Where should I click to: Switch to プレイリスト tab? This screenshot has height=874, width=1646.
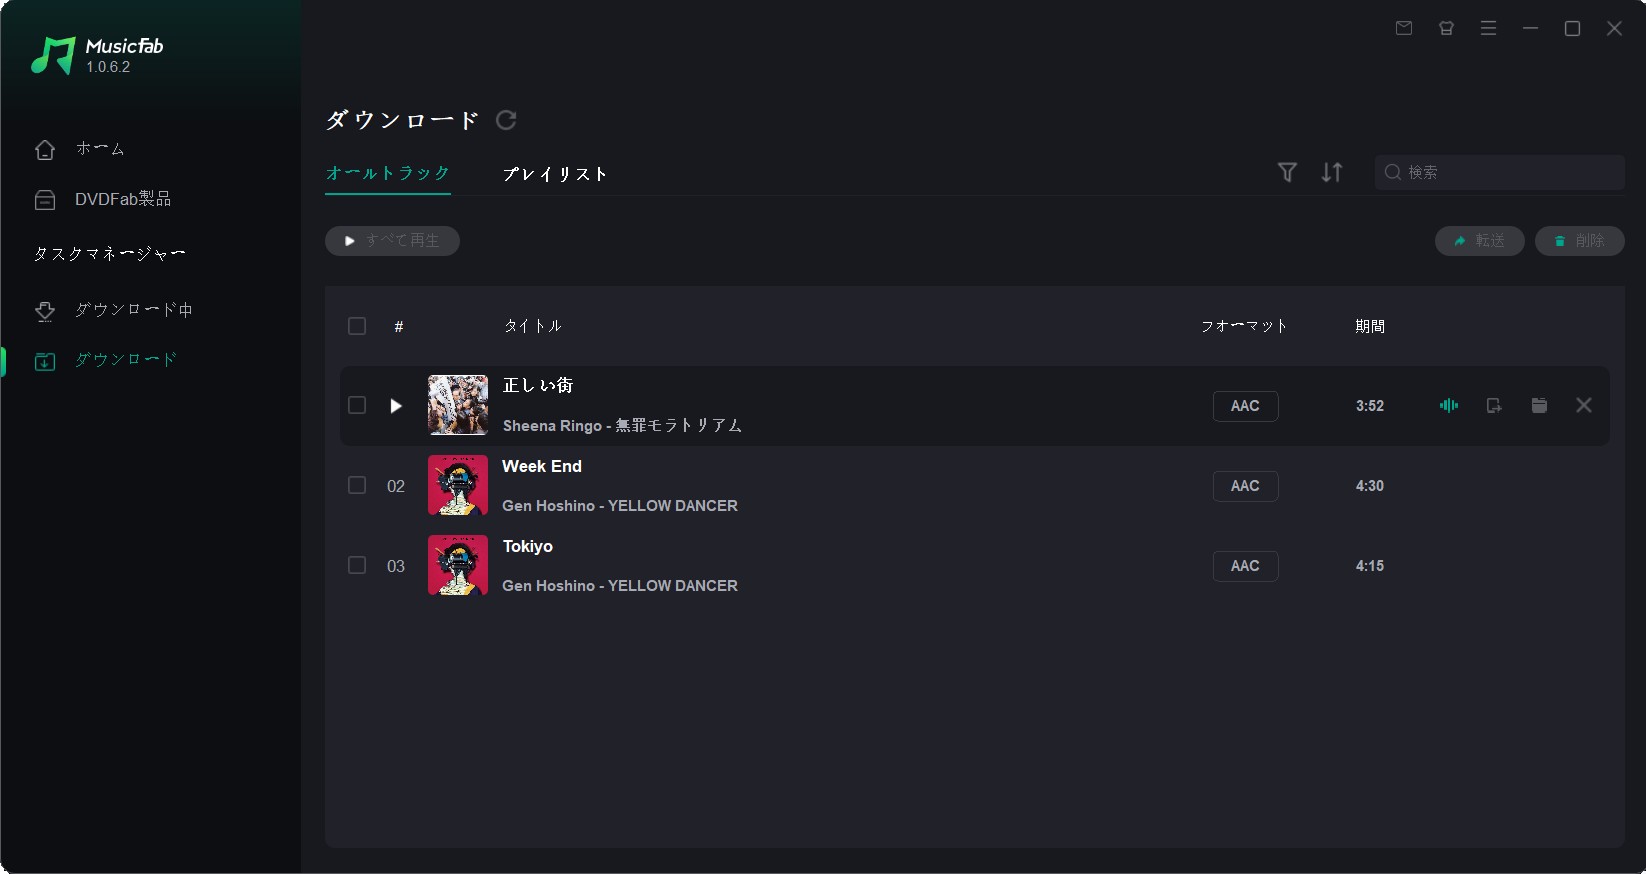click(x=555, y=174)
